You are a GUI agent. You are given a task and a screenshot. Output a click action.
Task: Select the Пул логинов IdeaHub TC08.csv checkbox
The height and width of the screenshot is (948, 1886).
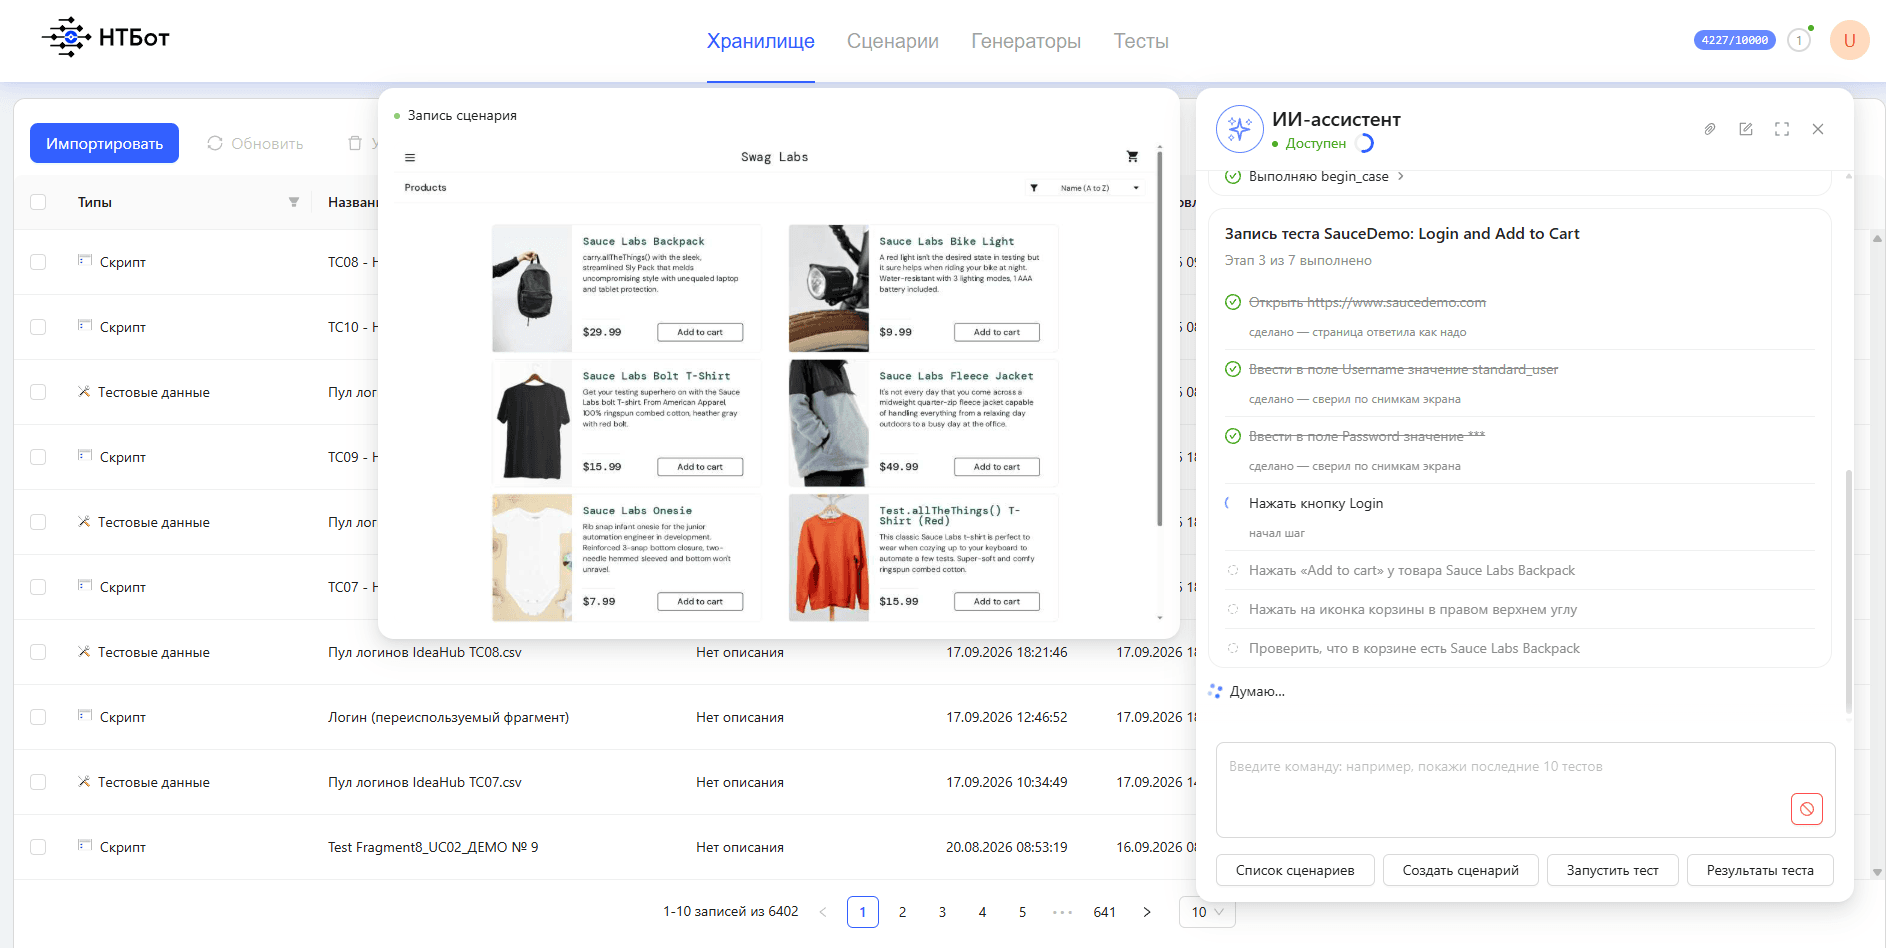pyautogui.click(x=38, y=652)
